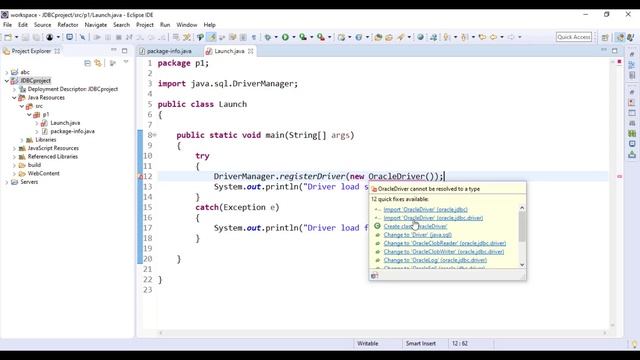This screenshot has width=640, height=360.
Task: Click the Last Edit Location arrow icon
Action: [482, 37]
